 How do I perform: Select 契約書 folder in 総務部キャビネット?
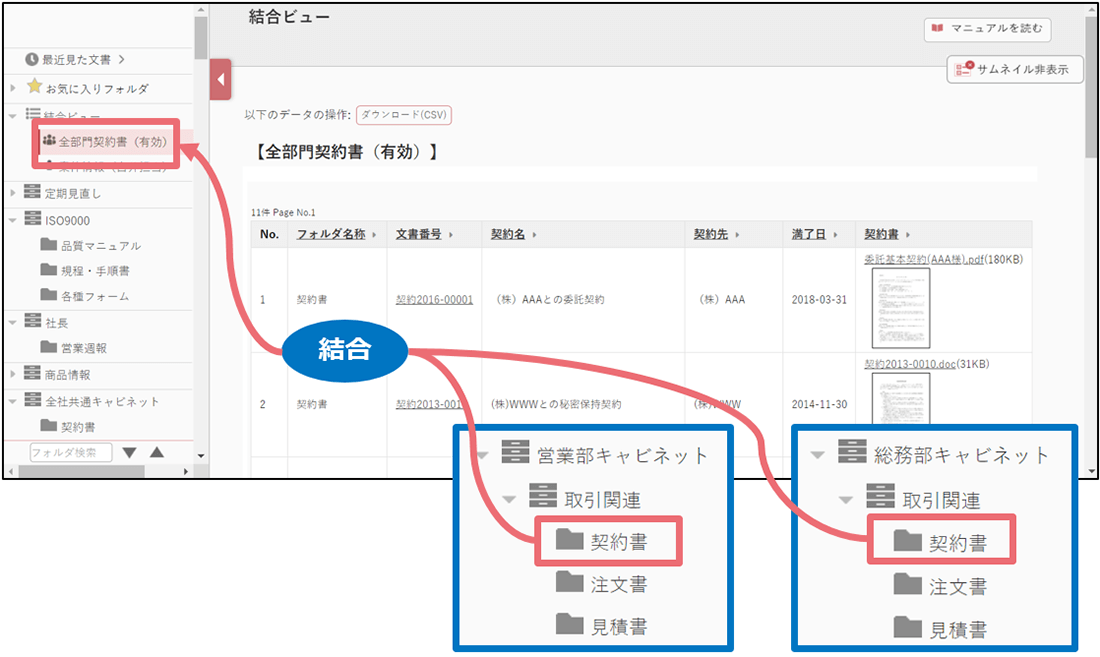tap(941, 539)
